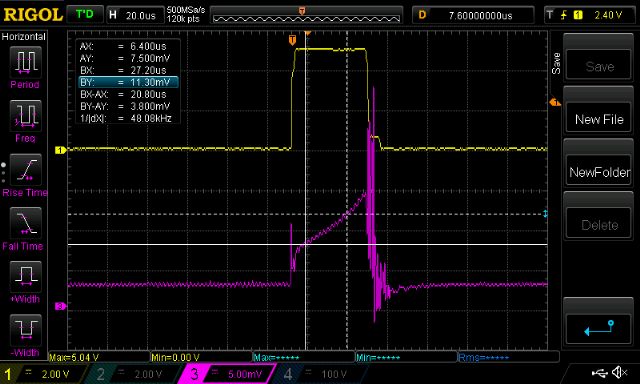640x384 pixels.
Task: Pick the +Width measurement icon
Action: [25, 277]
